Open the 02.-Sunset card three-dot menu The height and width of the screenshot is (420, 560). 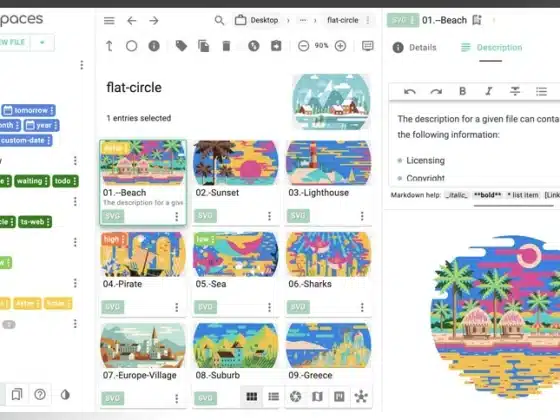(269, 216)
